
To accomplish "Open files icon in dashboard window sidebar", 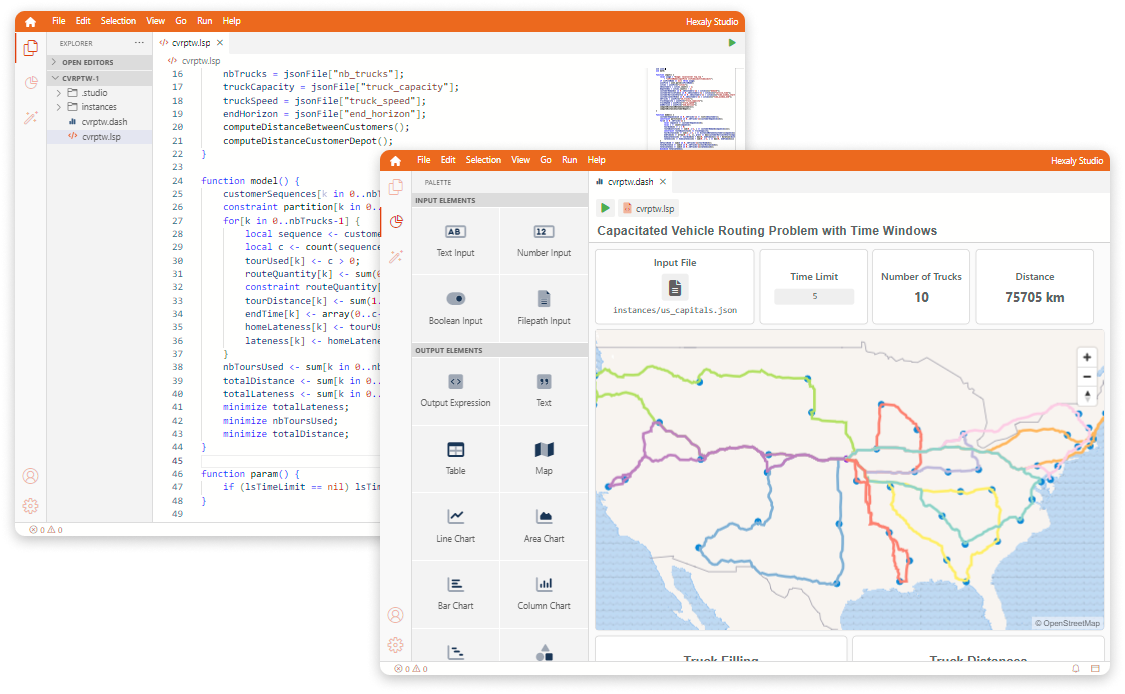I will coord(395,187).
